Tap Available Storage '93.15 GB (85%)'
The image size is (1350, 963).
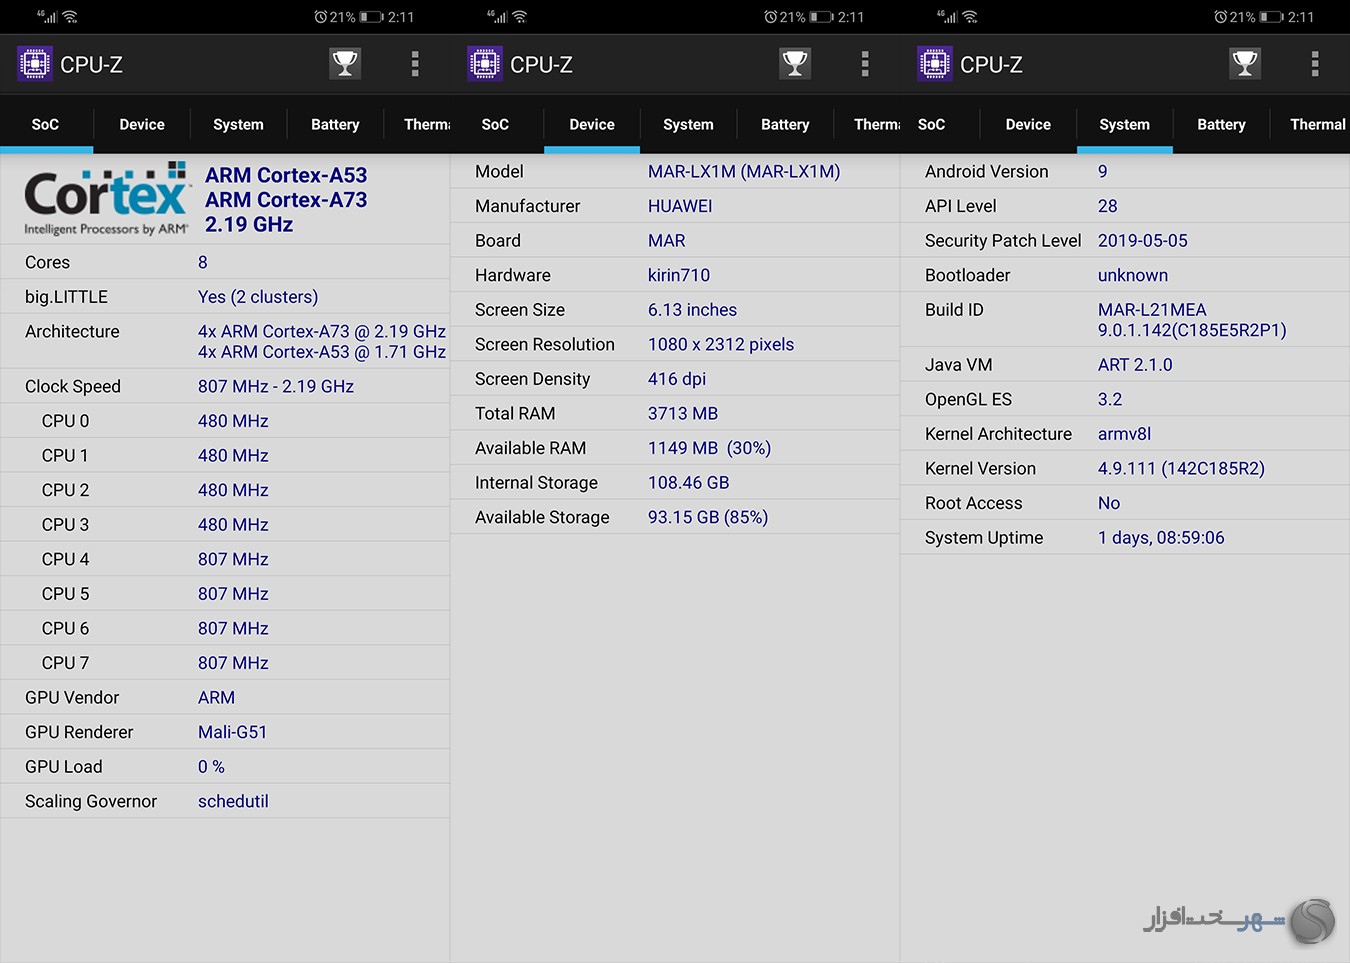(x=708, y=517)
